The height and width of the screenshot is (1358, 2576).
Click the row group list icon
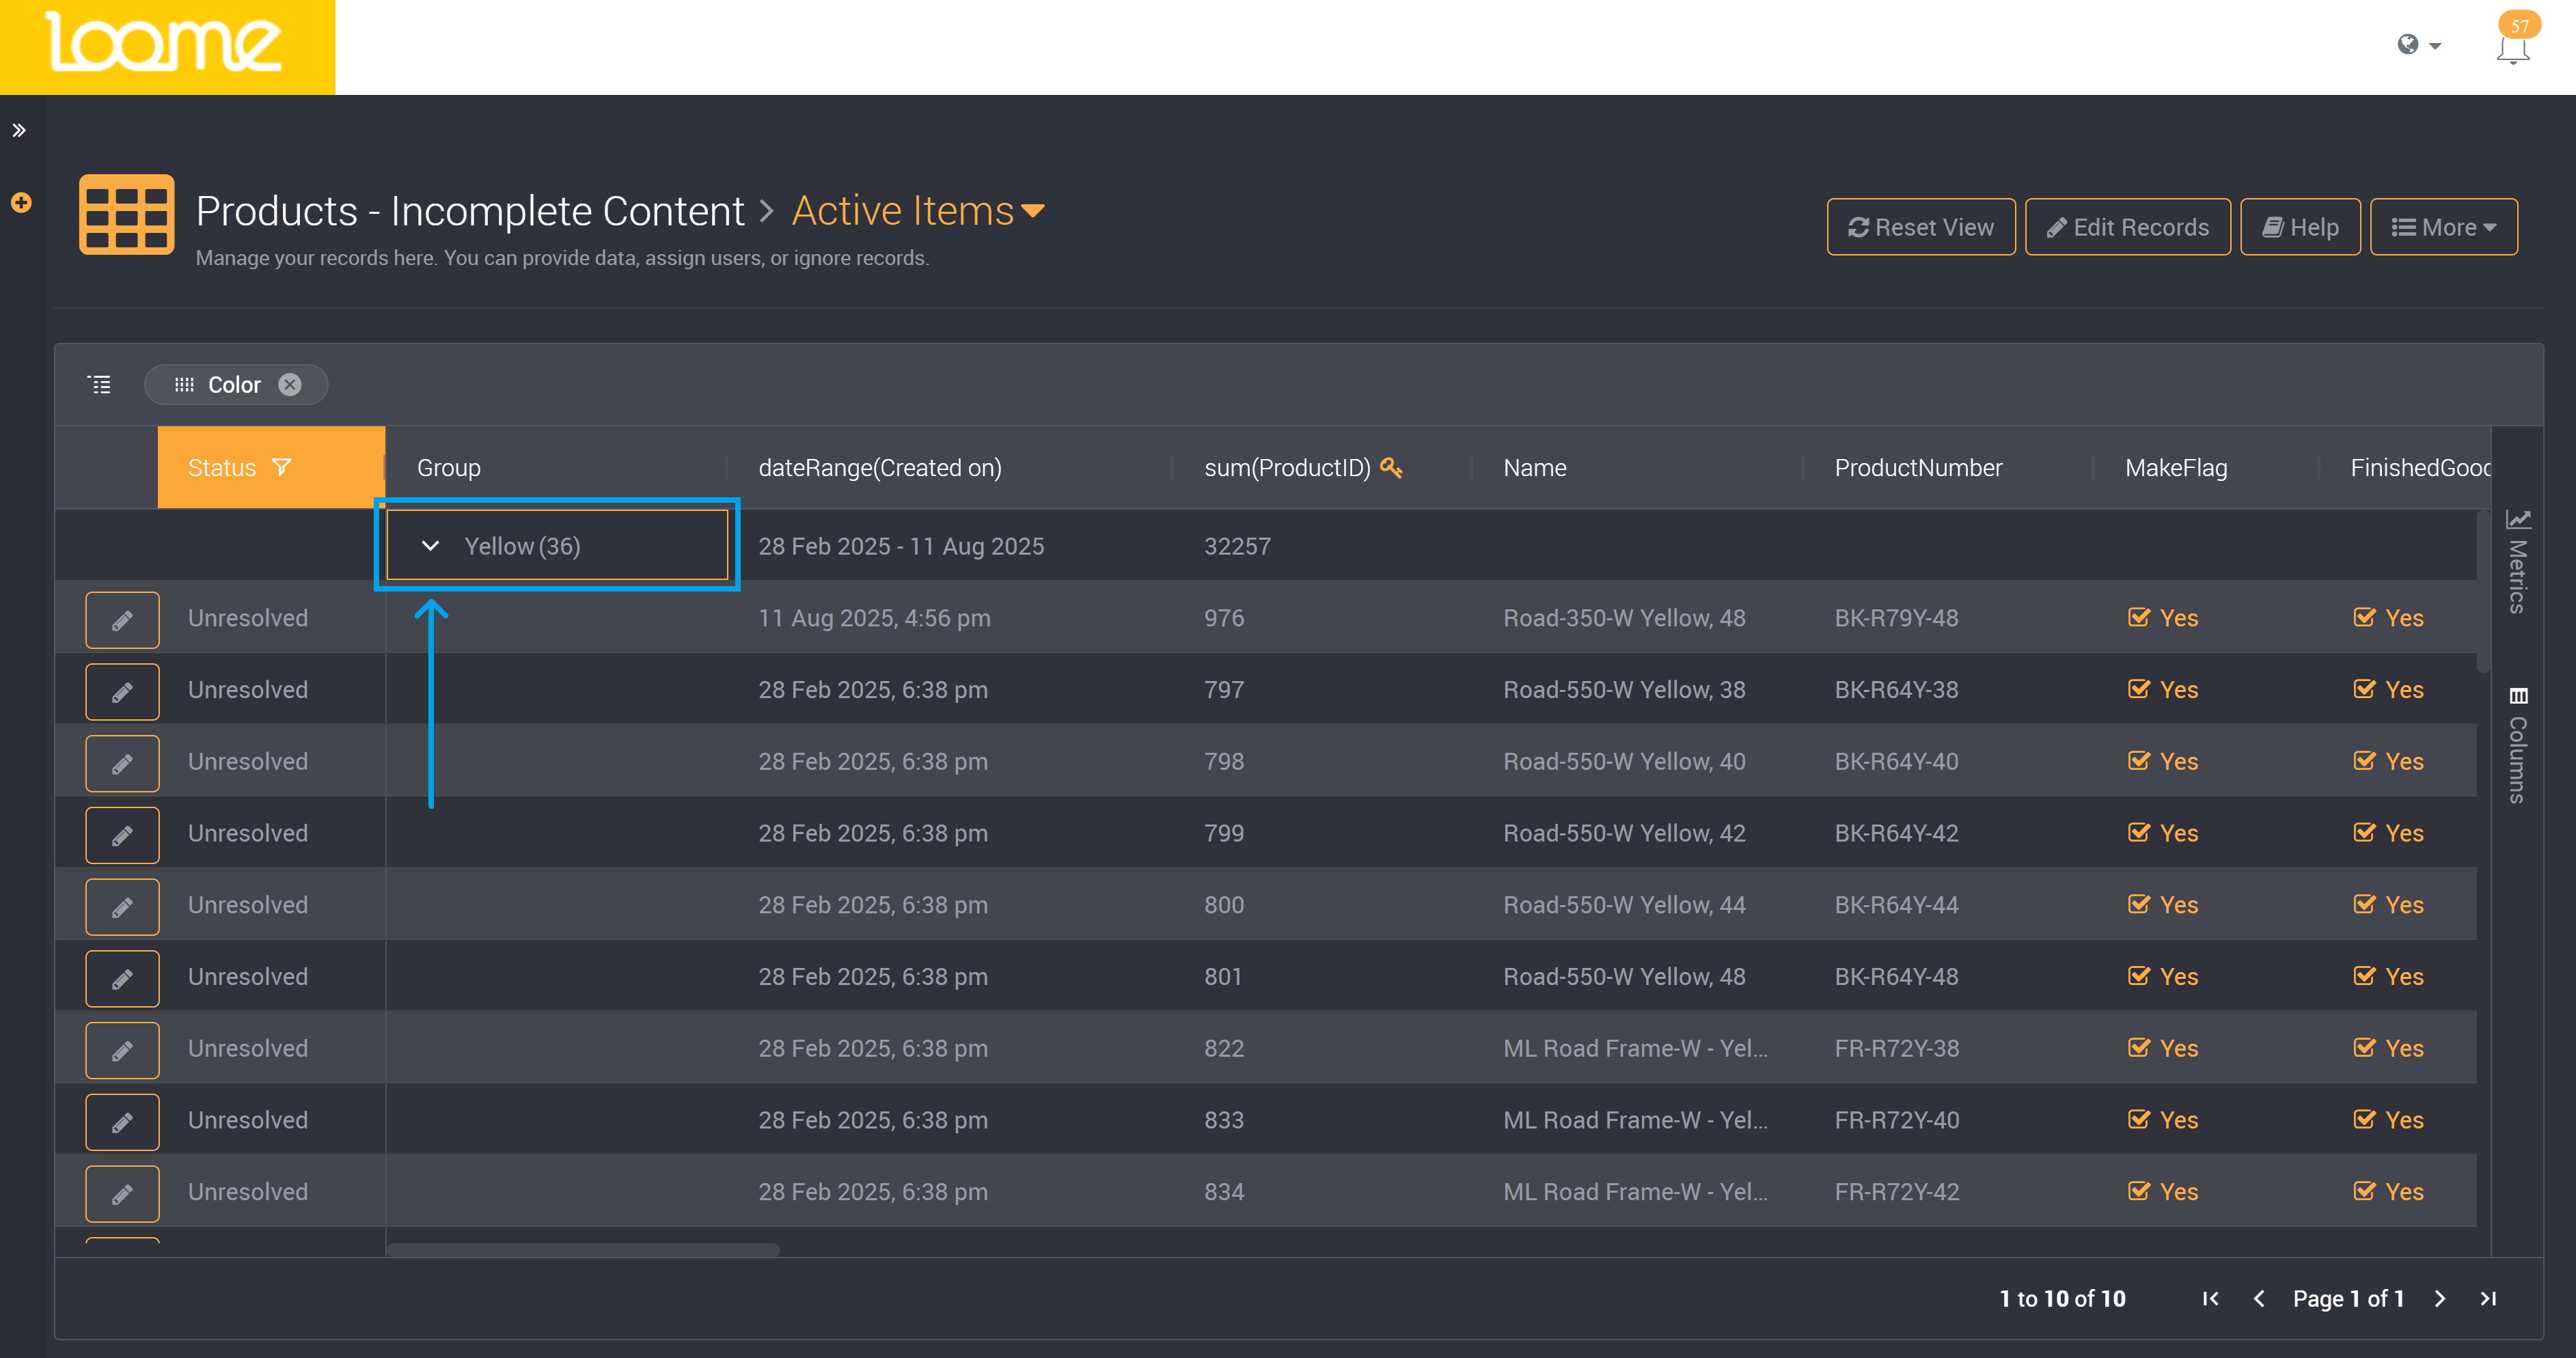point(99,385)
